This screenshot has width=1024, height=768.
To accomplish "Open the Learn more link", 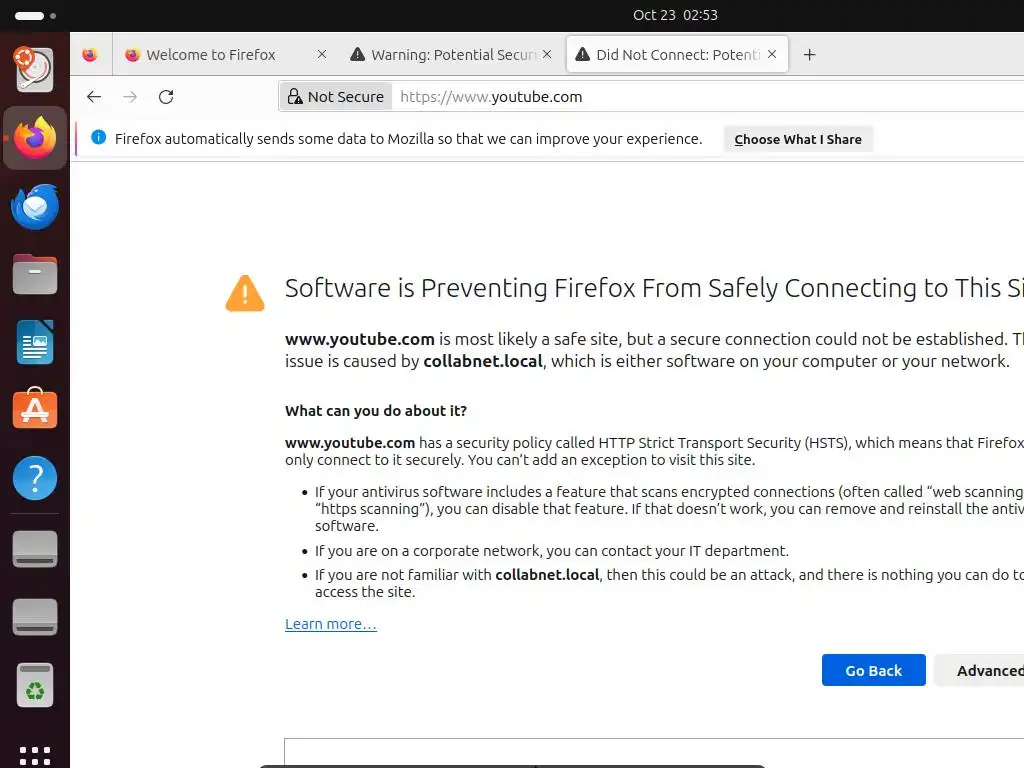I will tap(331, 624).
